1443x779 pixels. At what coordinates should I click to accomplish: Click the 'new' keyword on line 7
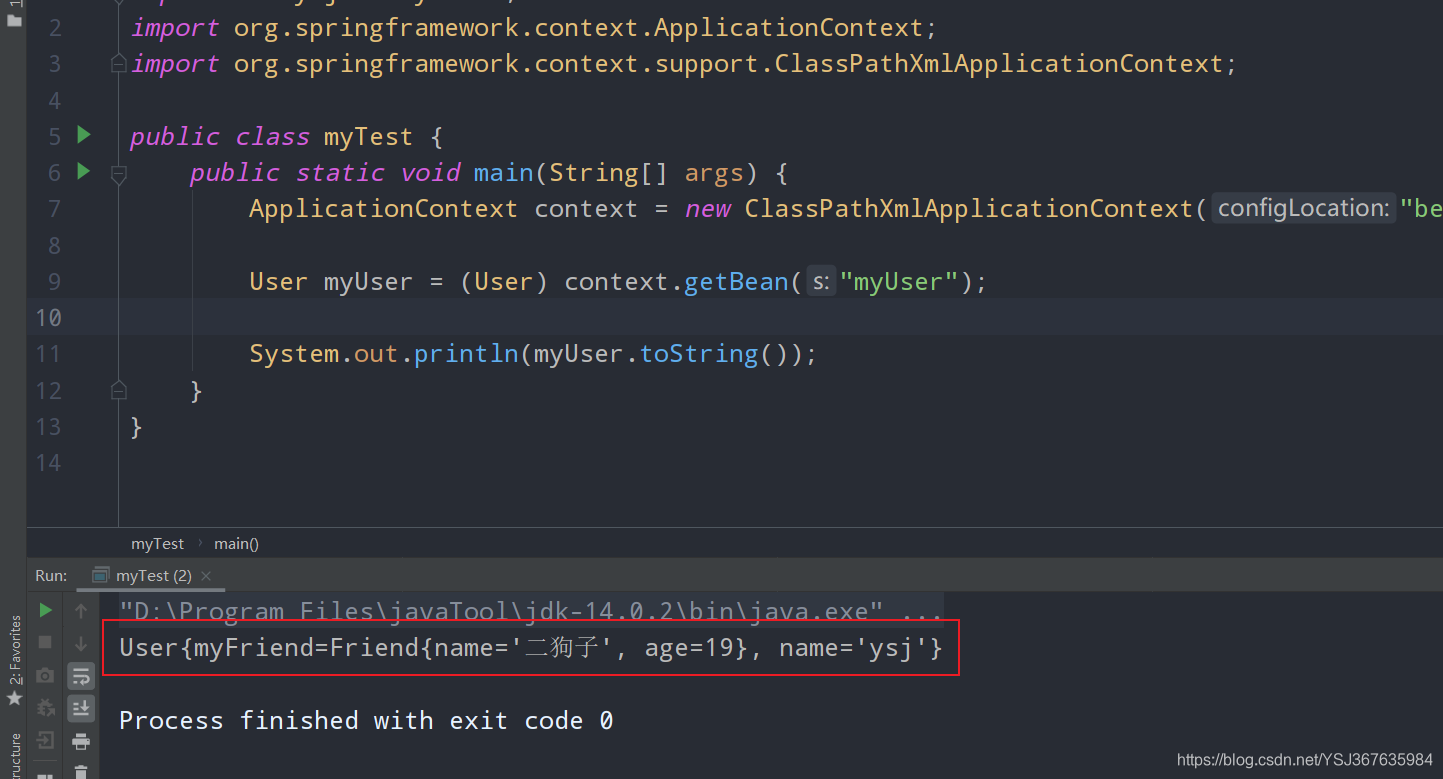coord(707,209)
